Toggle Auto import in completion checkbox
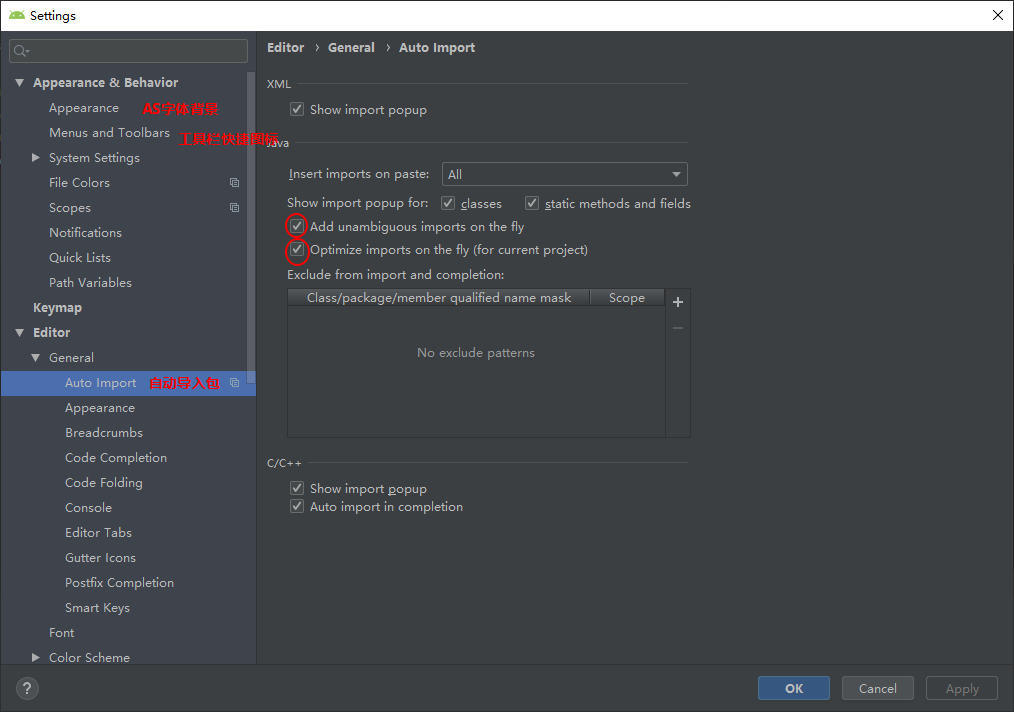Screen dimensions: 1014x712 297,506
